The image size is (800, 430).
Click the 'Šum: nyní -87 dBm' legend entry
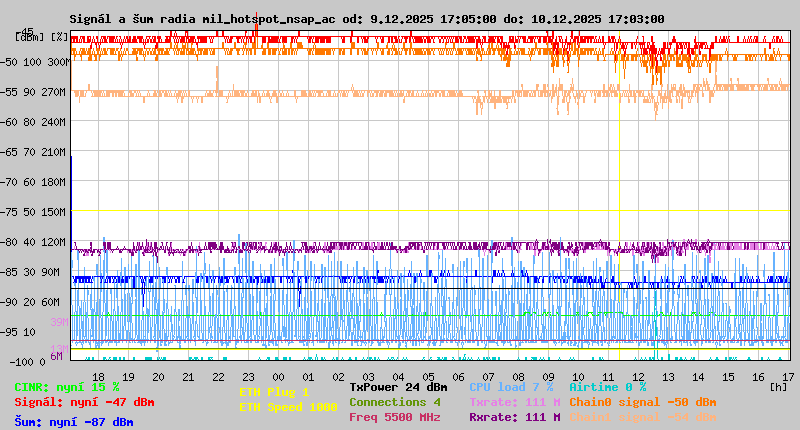click(x=74, y=422)
